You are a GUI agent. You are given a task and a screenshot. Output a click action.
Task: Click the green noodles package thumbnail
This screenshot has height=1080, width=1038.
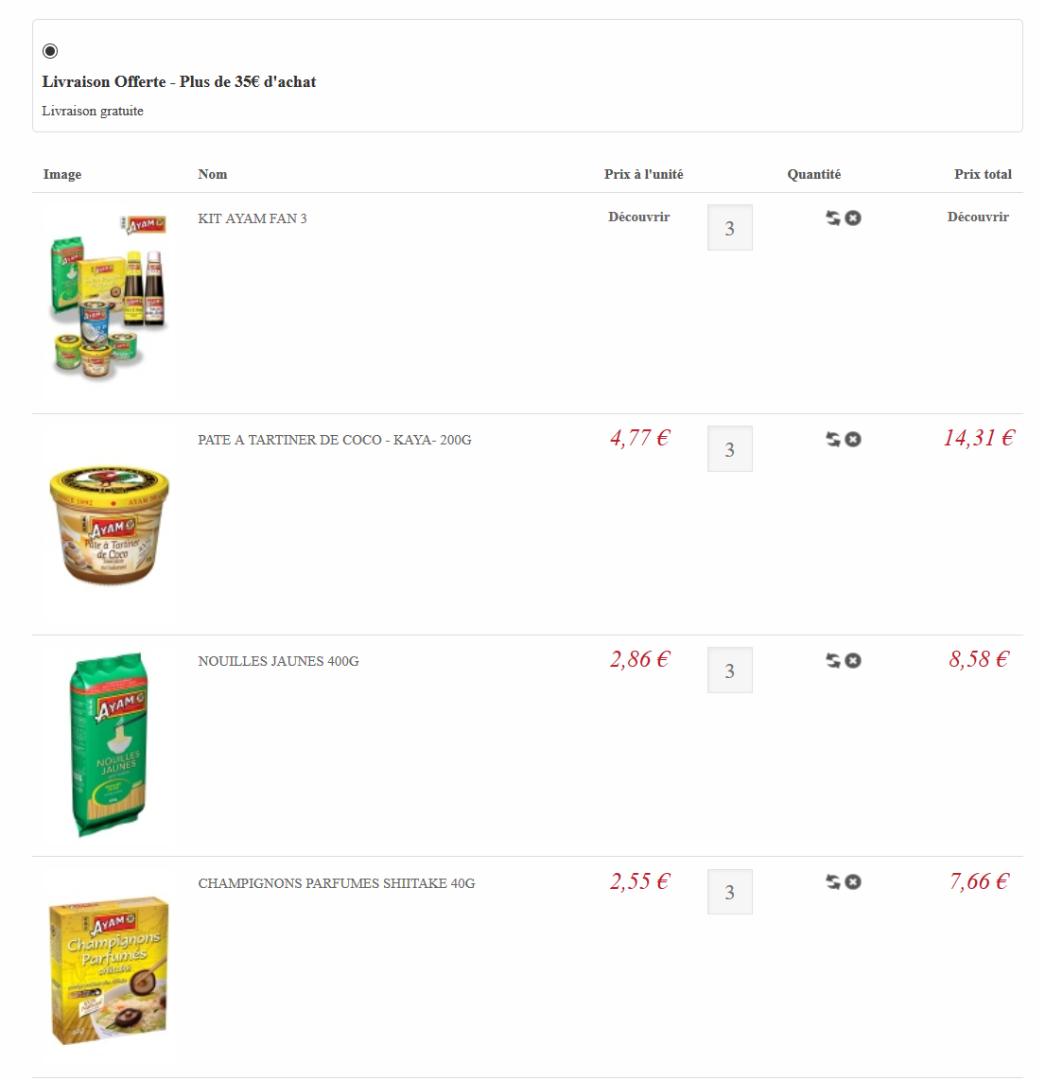[x=108, y=744]
